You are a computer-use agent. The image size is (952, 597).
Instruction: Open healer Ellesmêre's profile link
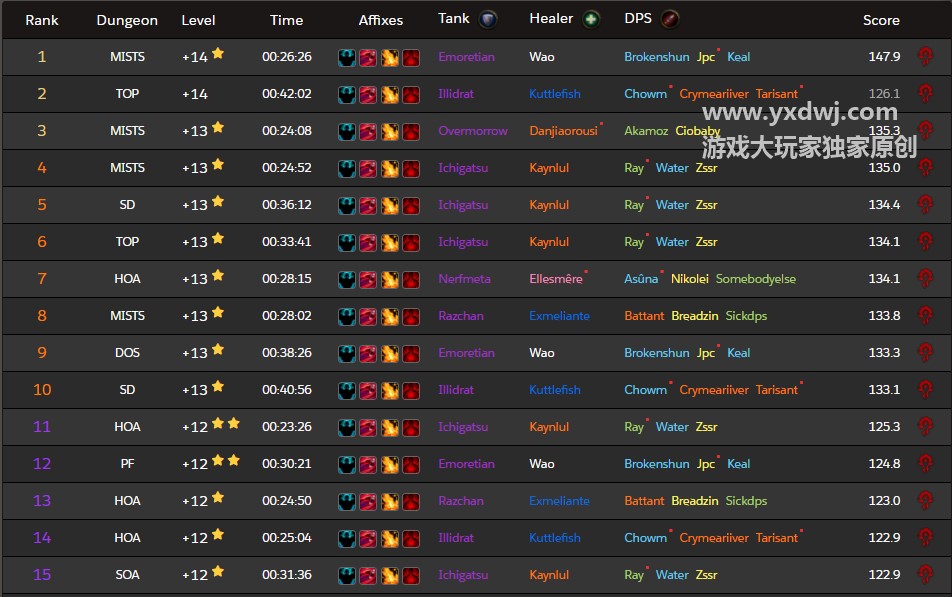(555, 279)
